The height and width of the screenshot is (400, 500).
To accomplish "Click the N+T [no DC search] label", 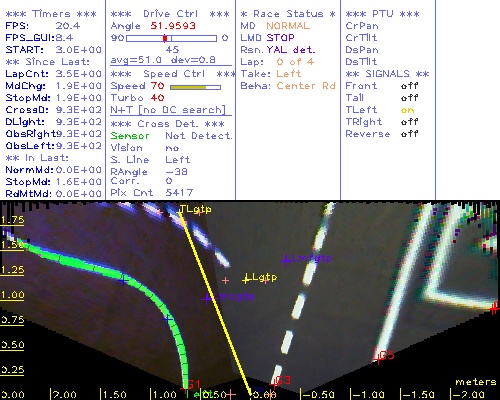I will pyautogui.click(x=168, y=110).
